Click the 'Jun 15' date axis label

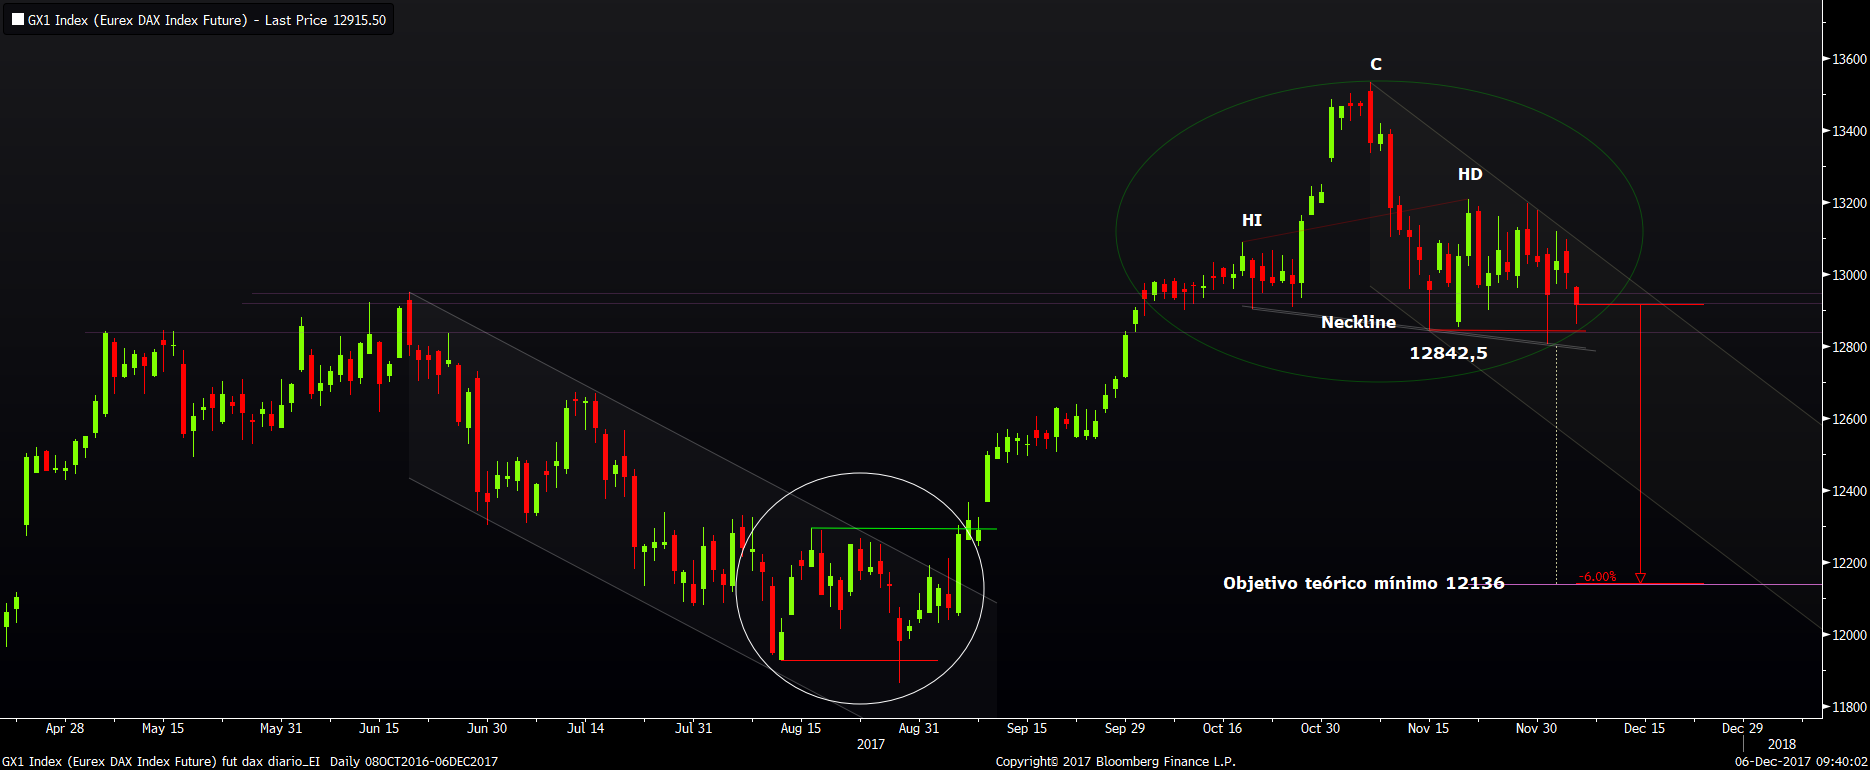click(379, 728)
